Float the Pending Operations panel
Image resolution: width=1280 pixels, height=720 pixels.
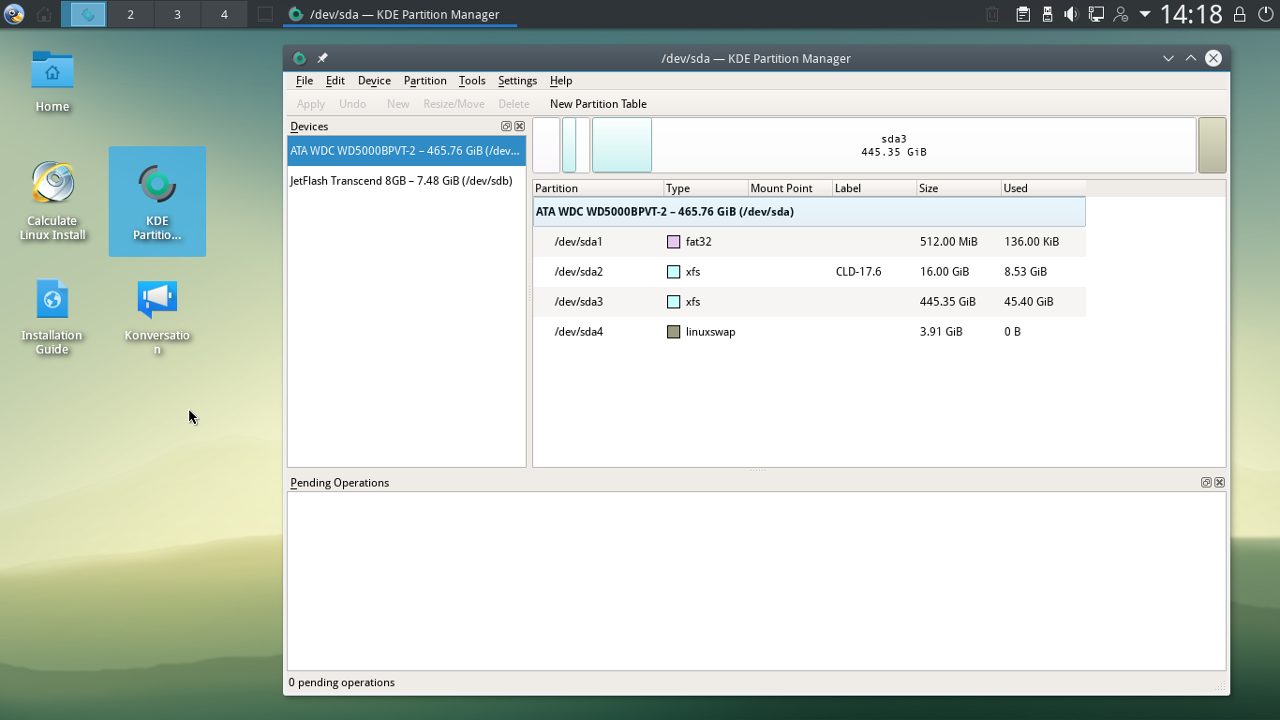tap(1206, 482)
